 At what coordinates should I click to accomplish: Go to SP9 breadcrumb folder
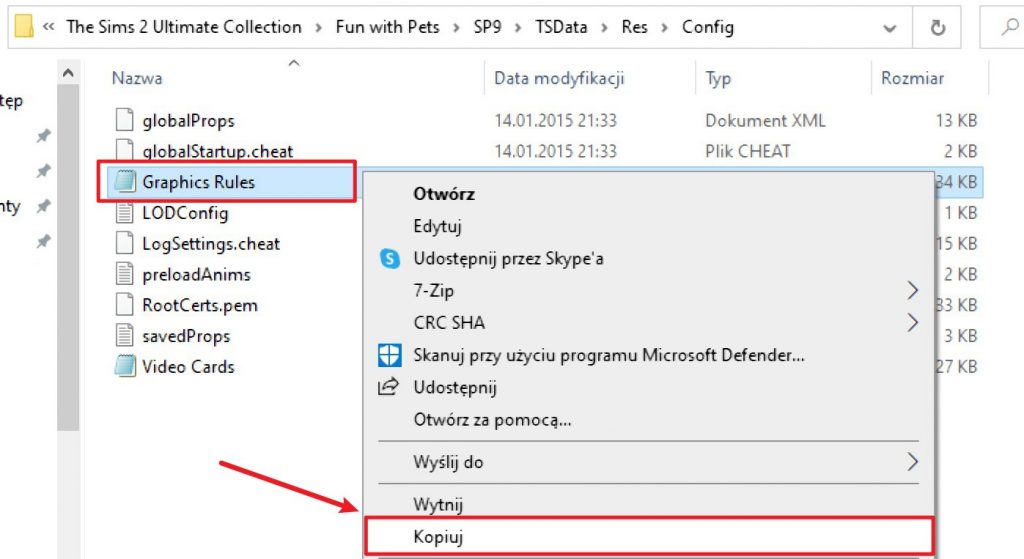[487, 27]
